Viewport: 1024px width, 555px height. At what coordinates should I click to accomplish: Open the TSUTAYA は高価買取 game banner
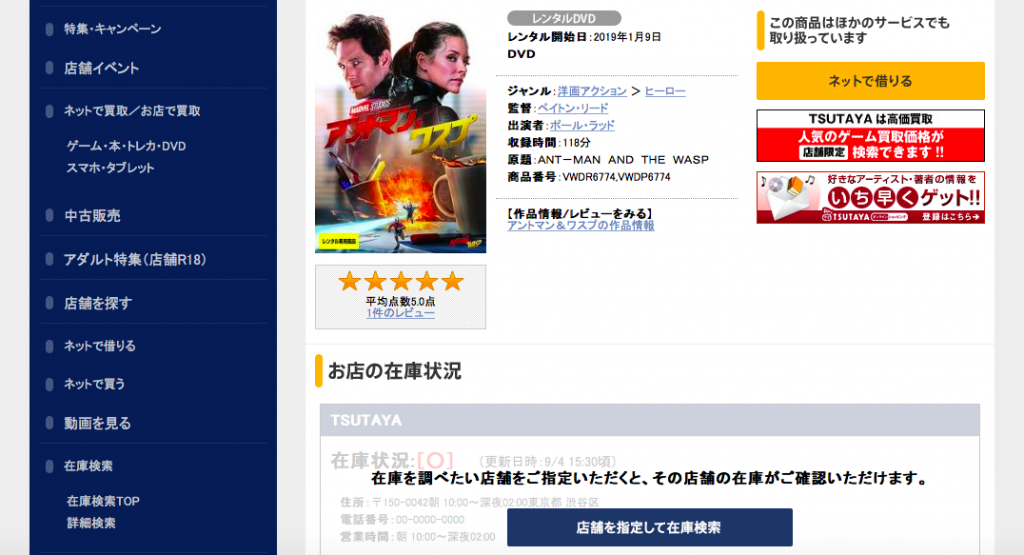pos(871,136)
